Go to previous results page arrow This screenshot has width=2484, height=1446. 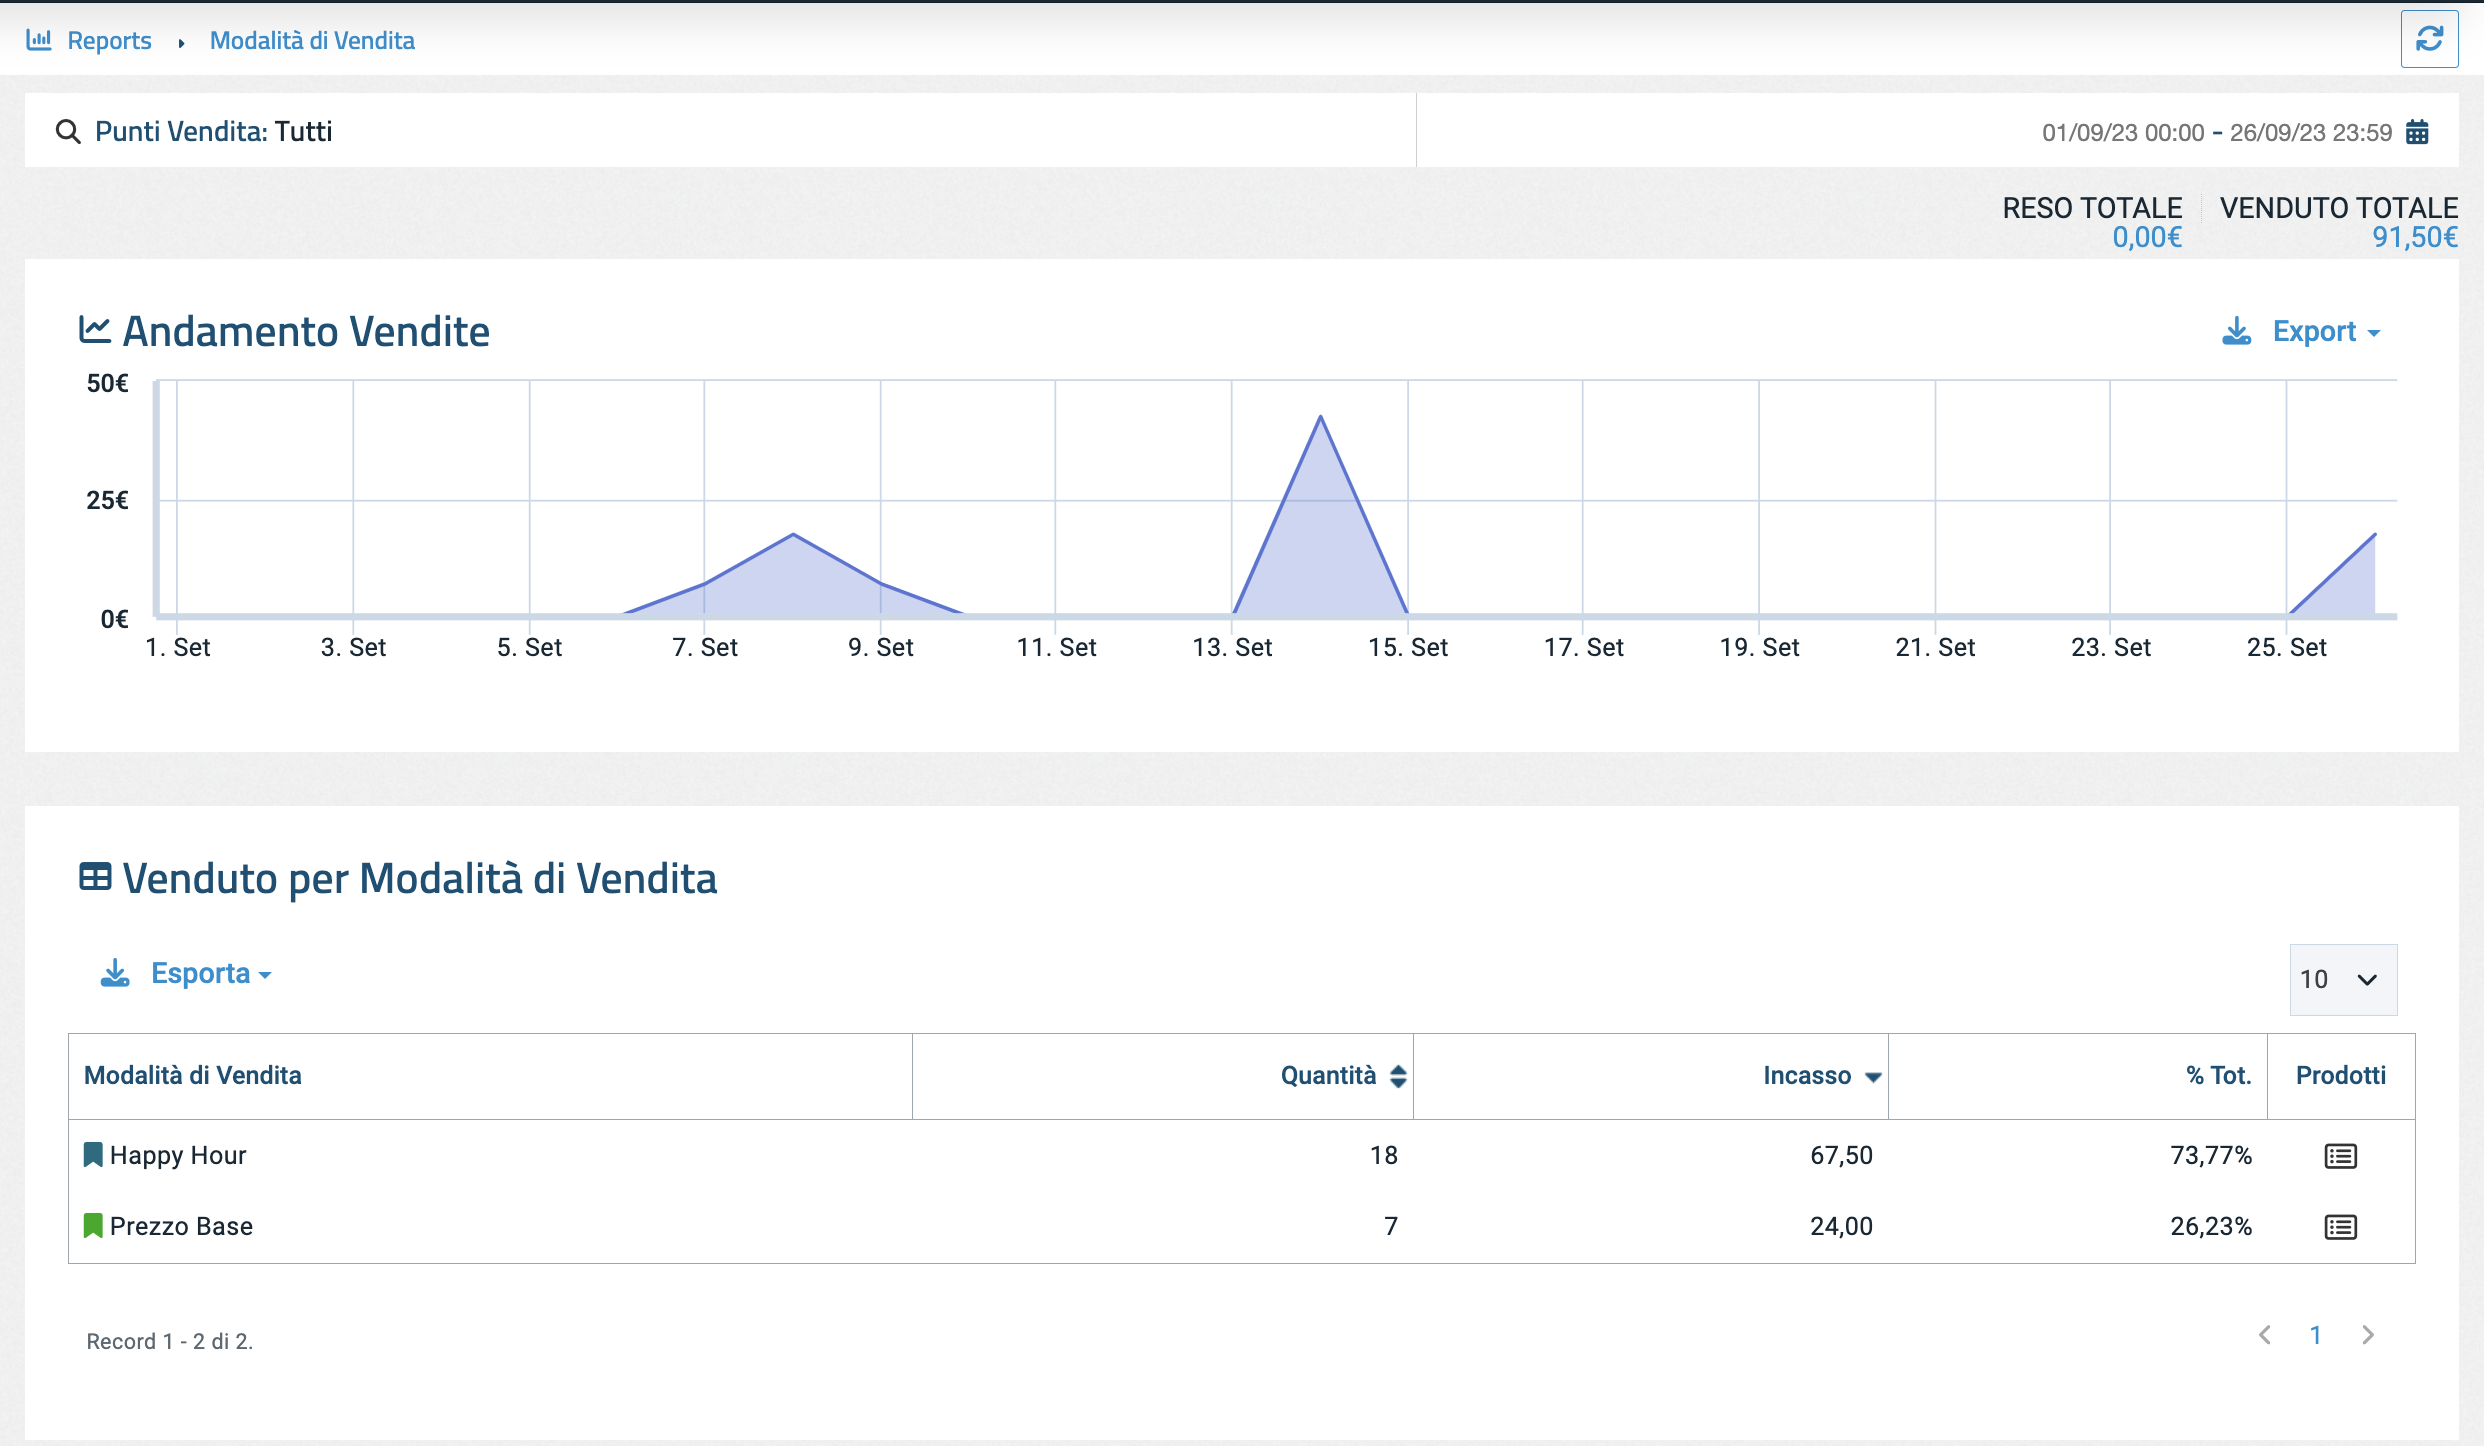click(x=2265, y=1335)
